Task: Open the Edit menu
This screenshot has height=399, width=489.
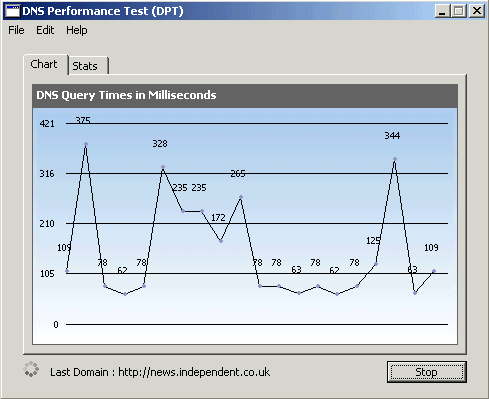Action: coord(45,30)
